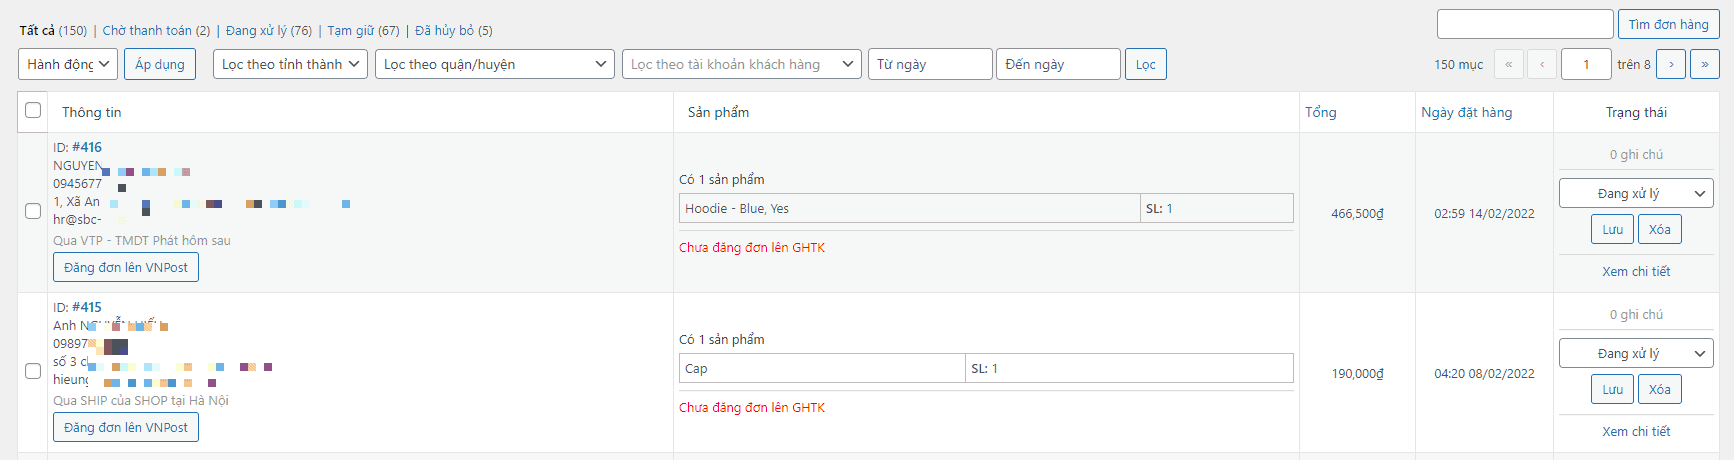
Task: Go to next page arrow
Action: point(1670,64)
